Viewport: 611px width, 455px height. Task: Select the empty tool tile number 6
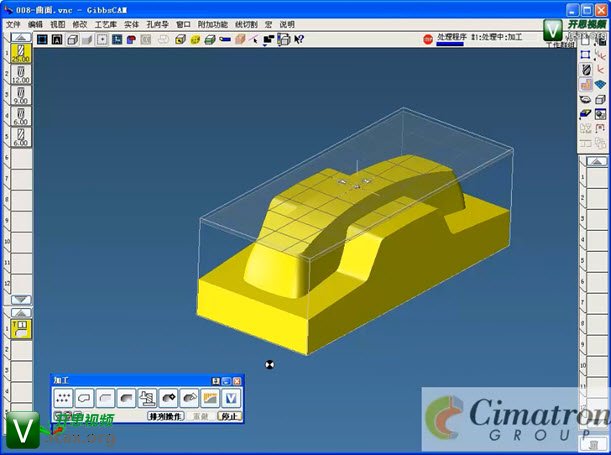(x=21, y=159)
